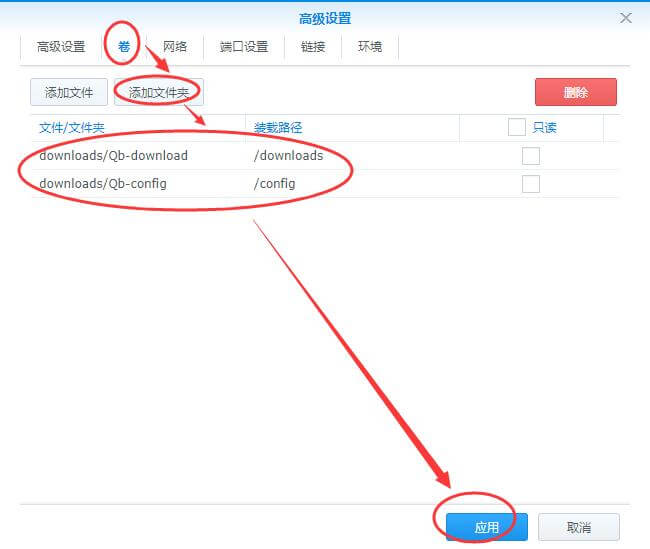Sort by the 文件/文件夹 column header
The image size is (650, 549).
coord(72,128)
